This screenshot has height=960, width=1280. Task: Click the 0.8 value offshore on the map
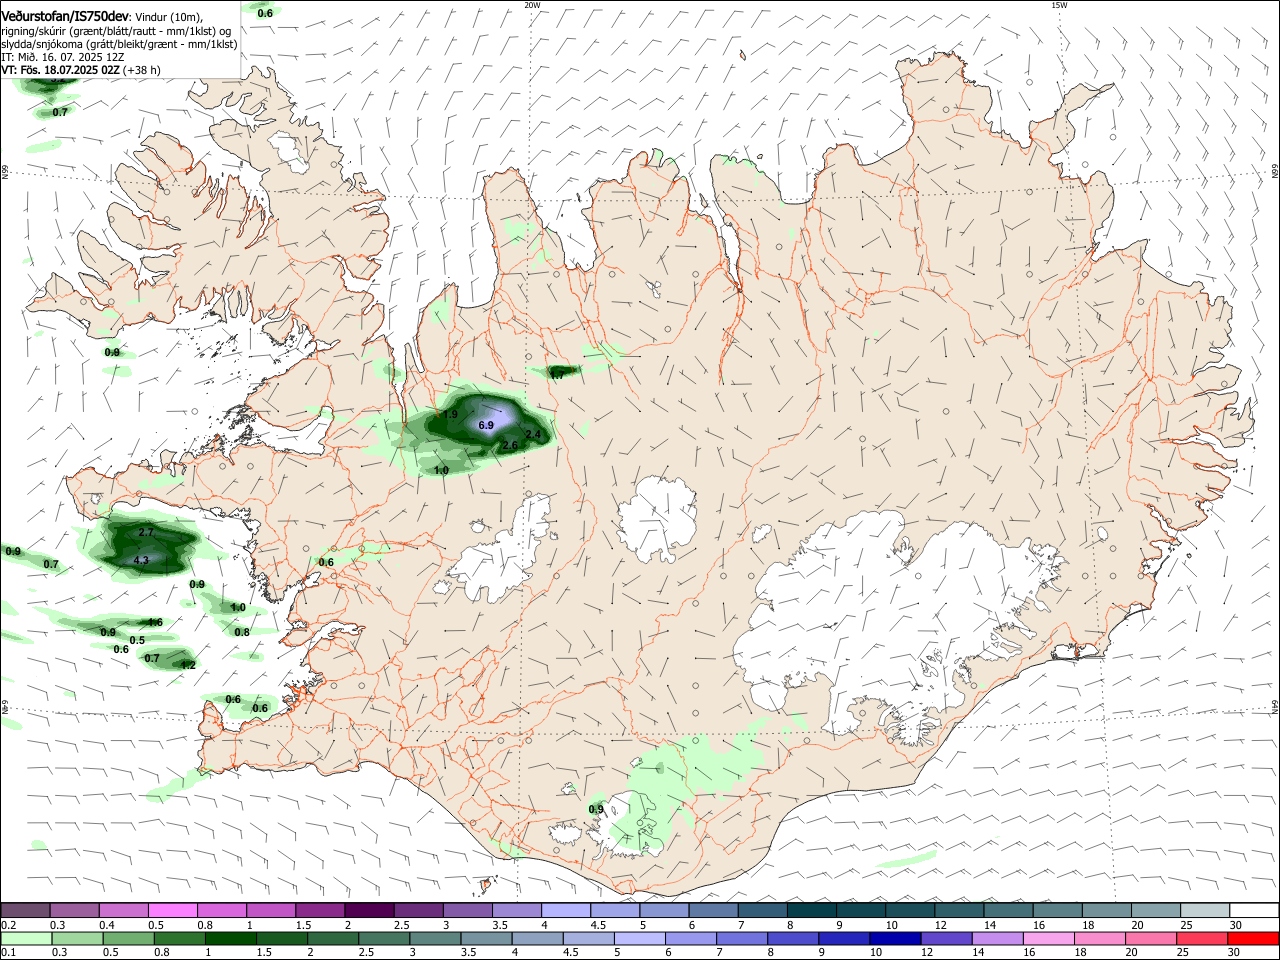(242, 632)
